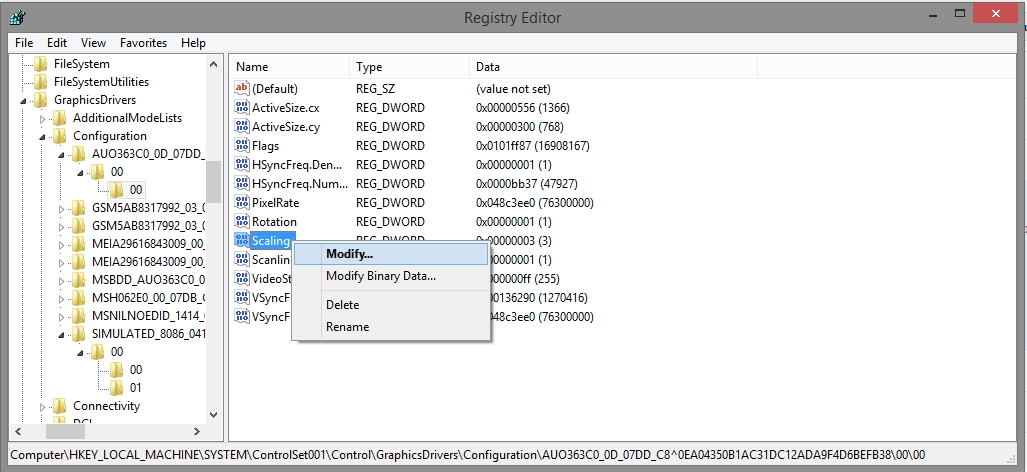This screenshot has height=472, width=1027.
Task: Click the tree pane horizontal scrollbar thumb
Action: pos(65,431)
